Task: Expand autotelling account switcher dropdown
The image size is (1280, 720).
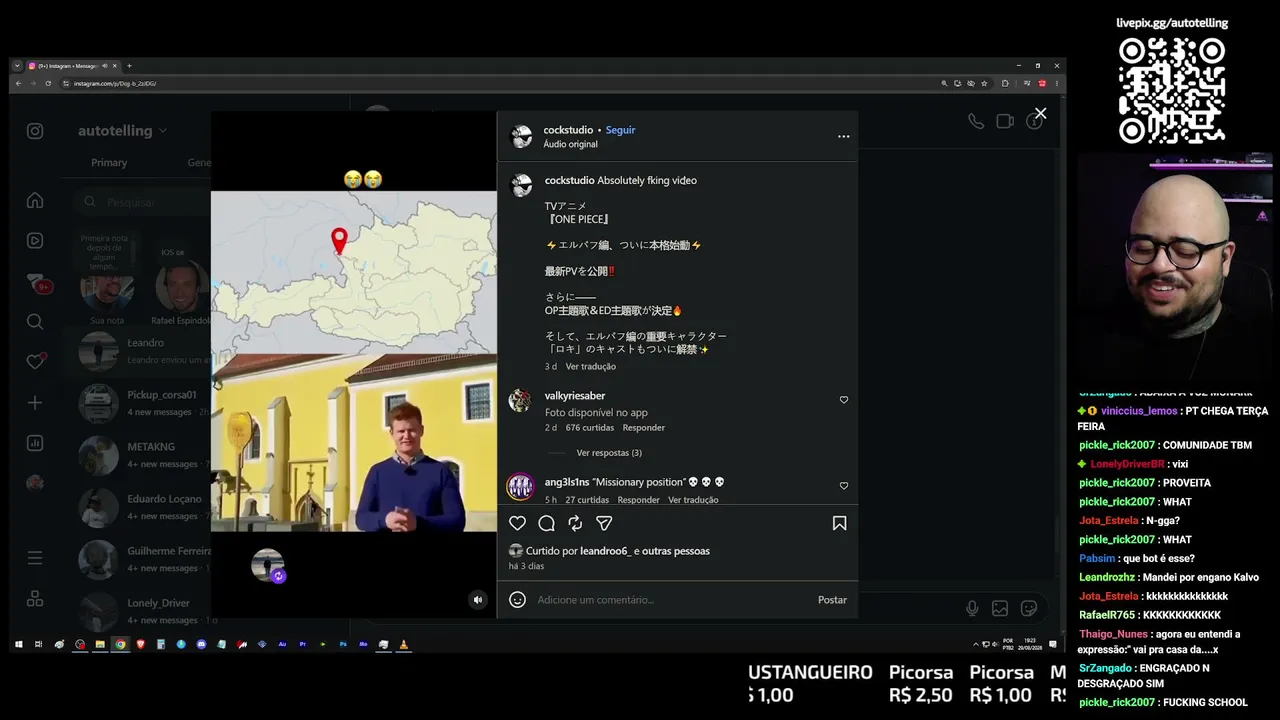Action: (122, 131)
